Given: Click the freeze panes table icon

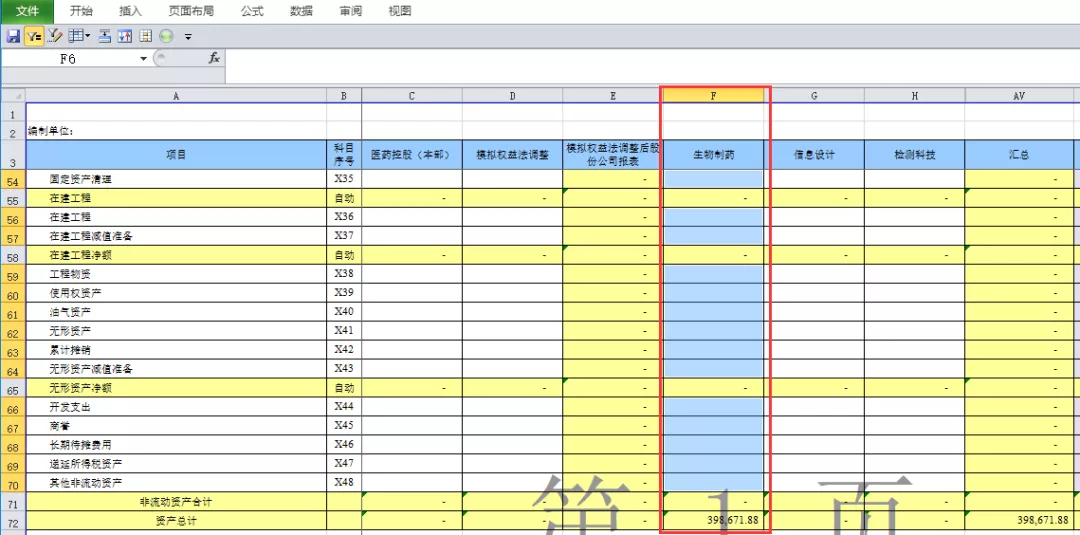Looking at the screenshot, I should pyautogui.click(x=75, y=36).
